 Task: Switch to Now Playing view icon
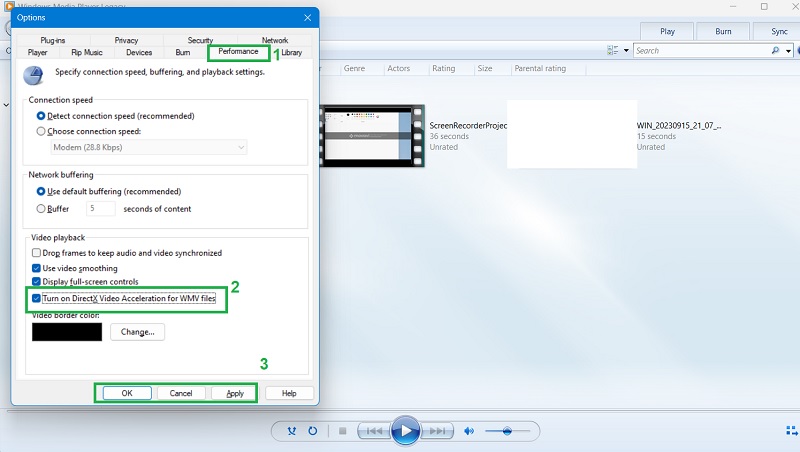[x=792, y=431]
